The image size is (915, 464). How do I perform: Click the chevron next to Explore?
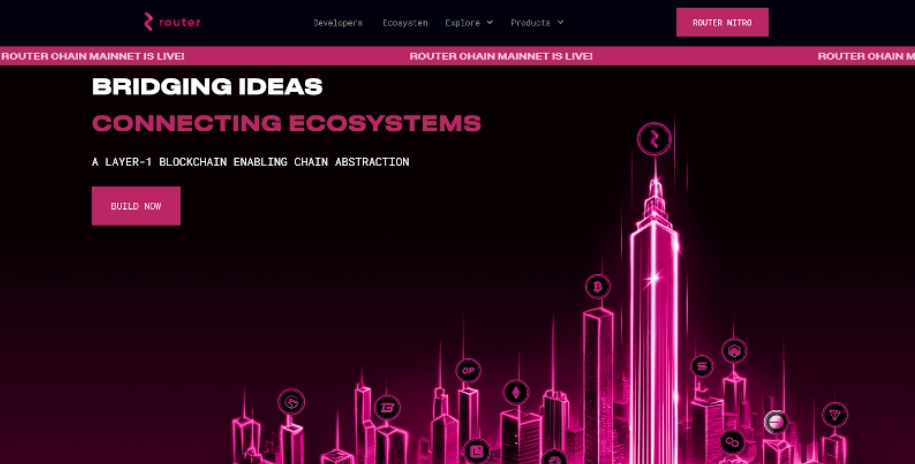(x=490, y=22)
